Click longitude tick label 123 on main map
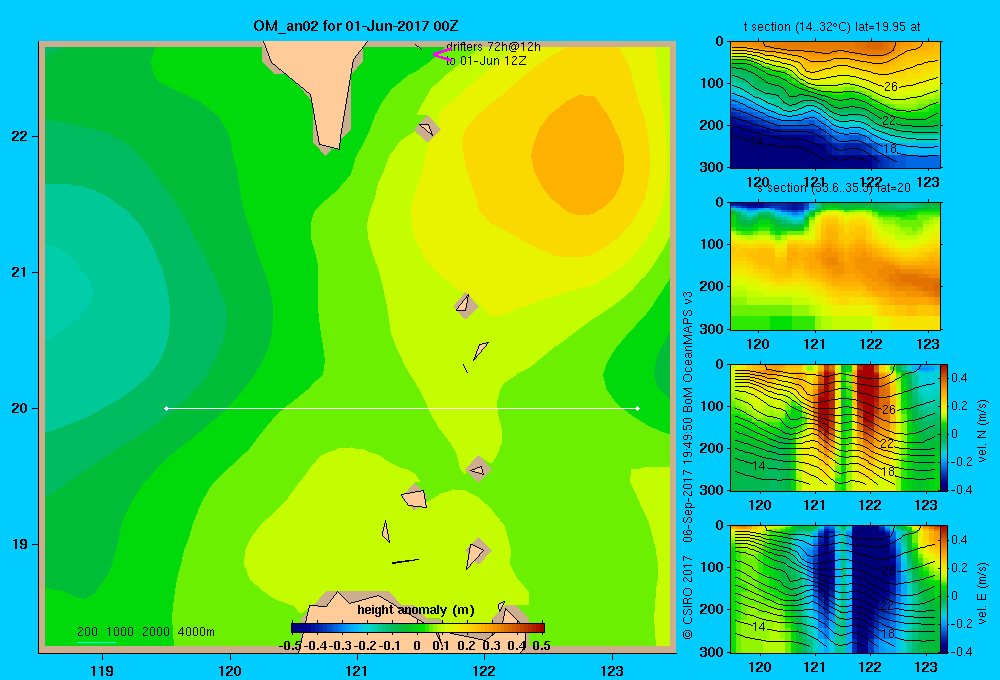The image size is (1000, 680). click(x=612, y=671)
